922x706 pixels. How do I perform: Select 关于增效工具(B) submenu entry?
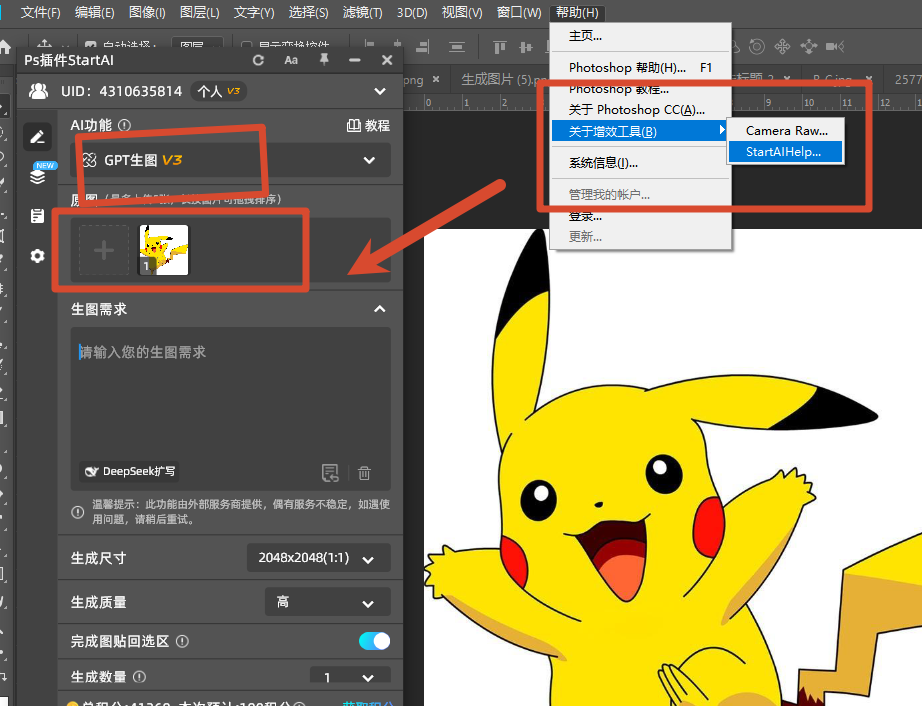[641, 131]
